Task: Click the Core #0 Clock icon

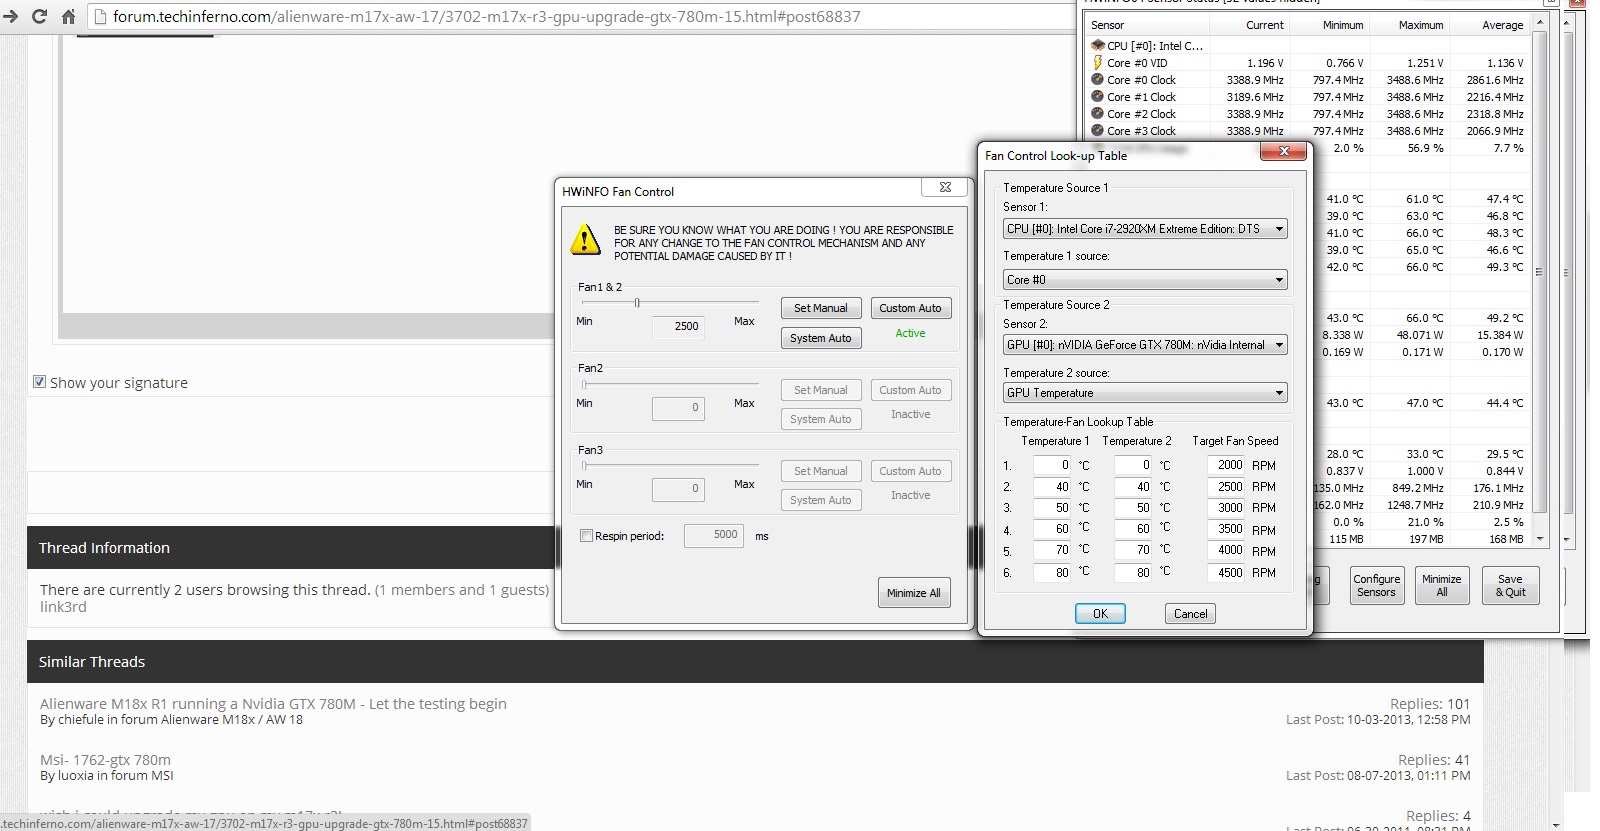Action: [x=1098, y=79]
